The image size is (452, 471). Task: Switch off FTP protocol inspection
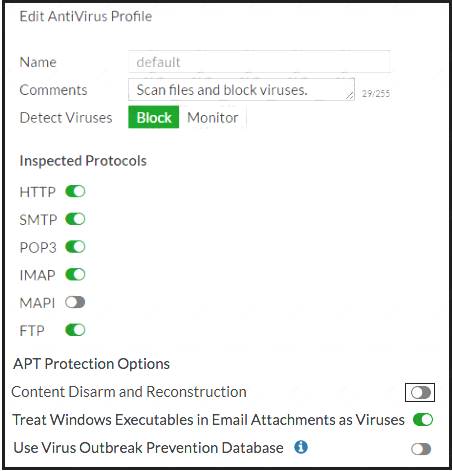click(x=75, y=330)
